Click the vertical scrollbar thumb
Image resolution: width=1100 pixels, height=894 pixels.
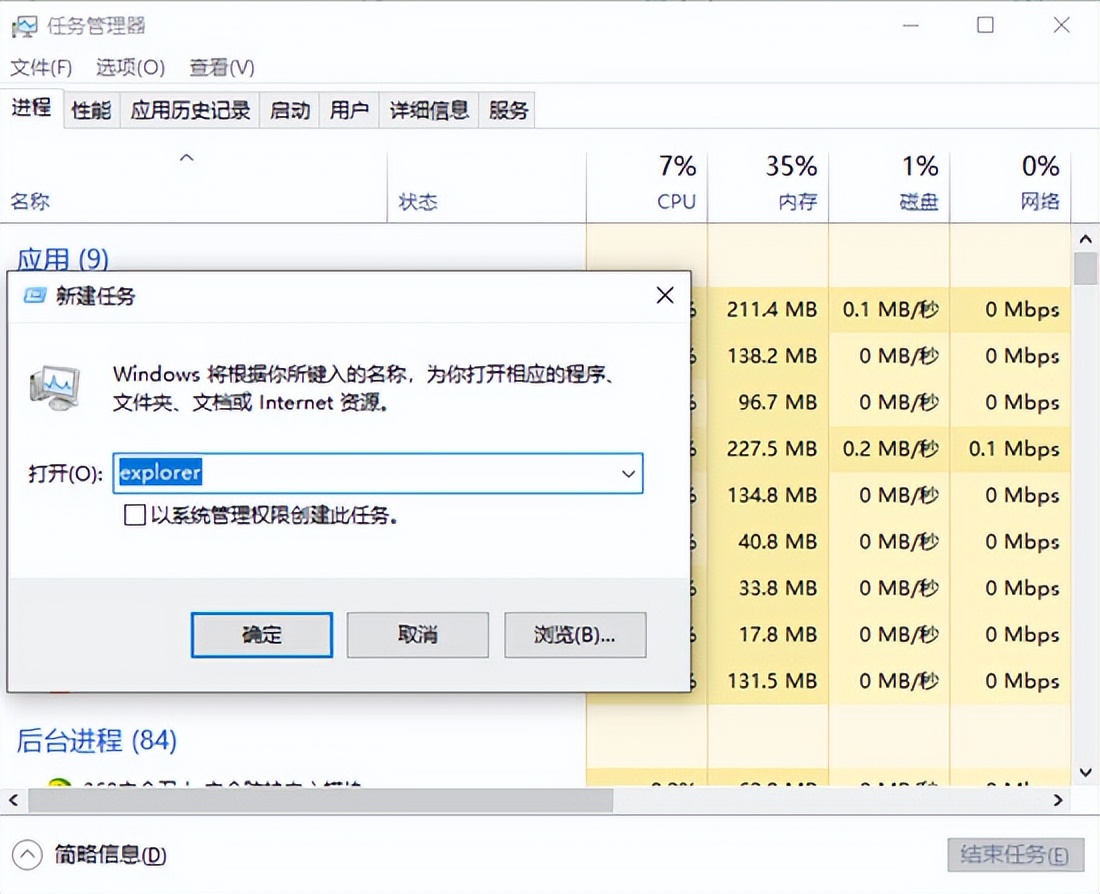pyautogui.click(x=1085, y=269)
